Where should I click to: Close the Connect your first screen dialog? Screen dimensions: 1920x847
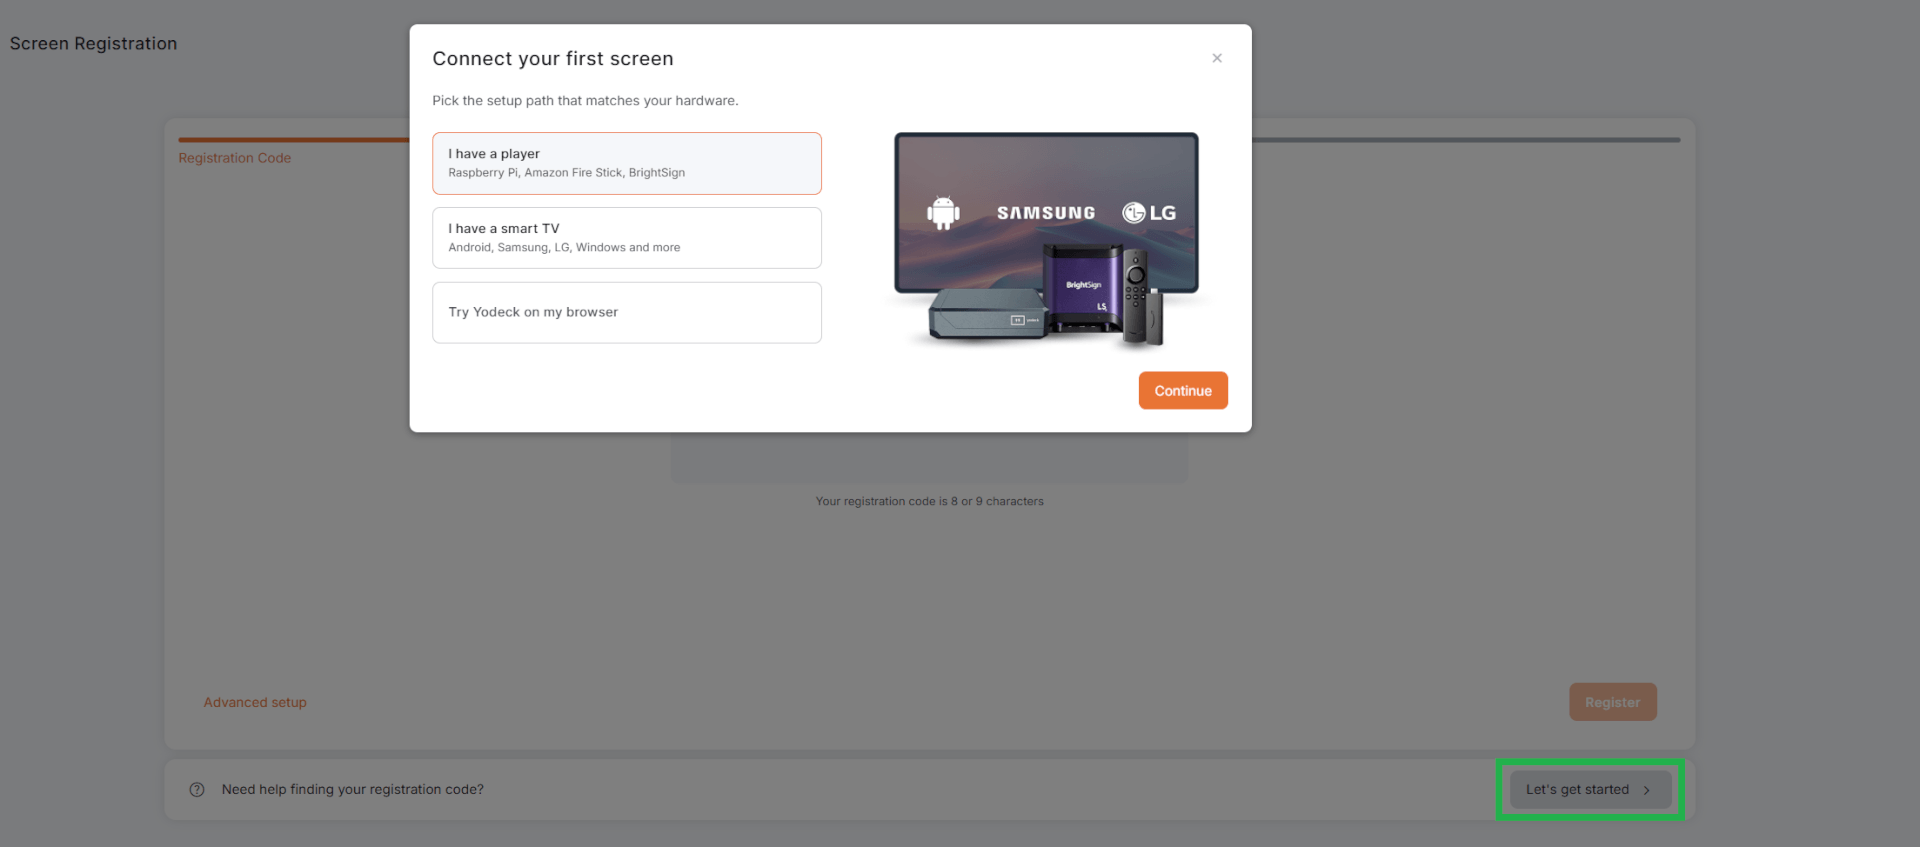point(1217,58)
